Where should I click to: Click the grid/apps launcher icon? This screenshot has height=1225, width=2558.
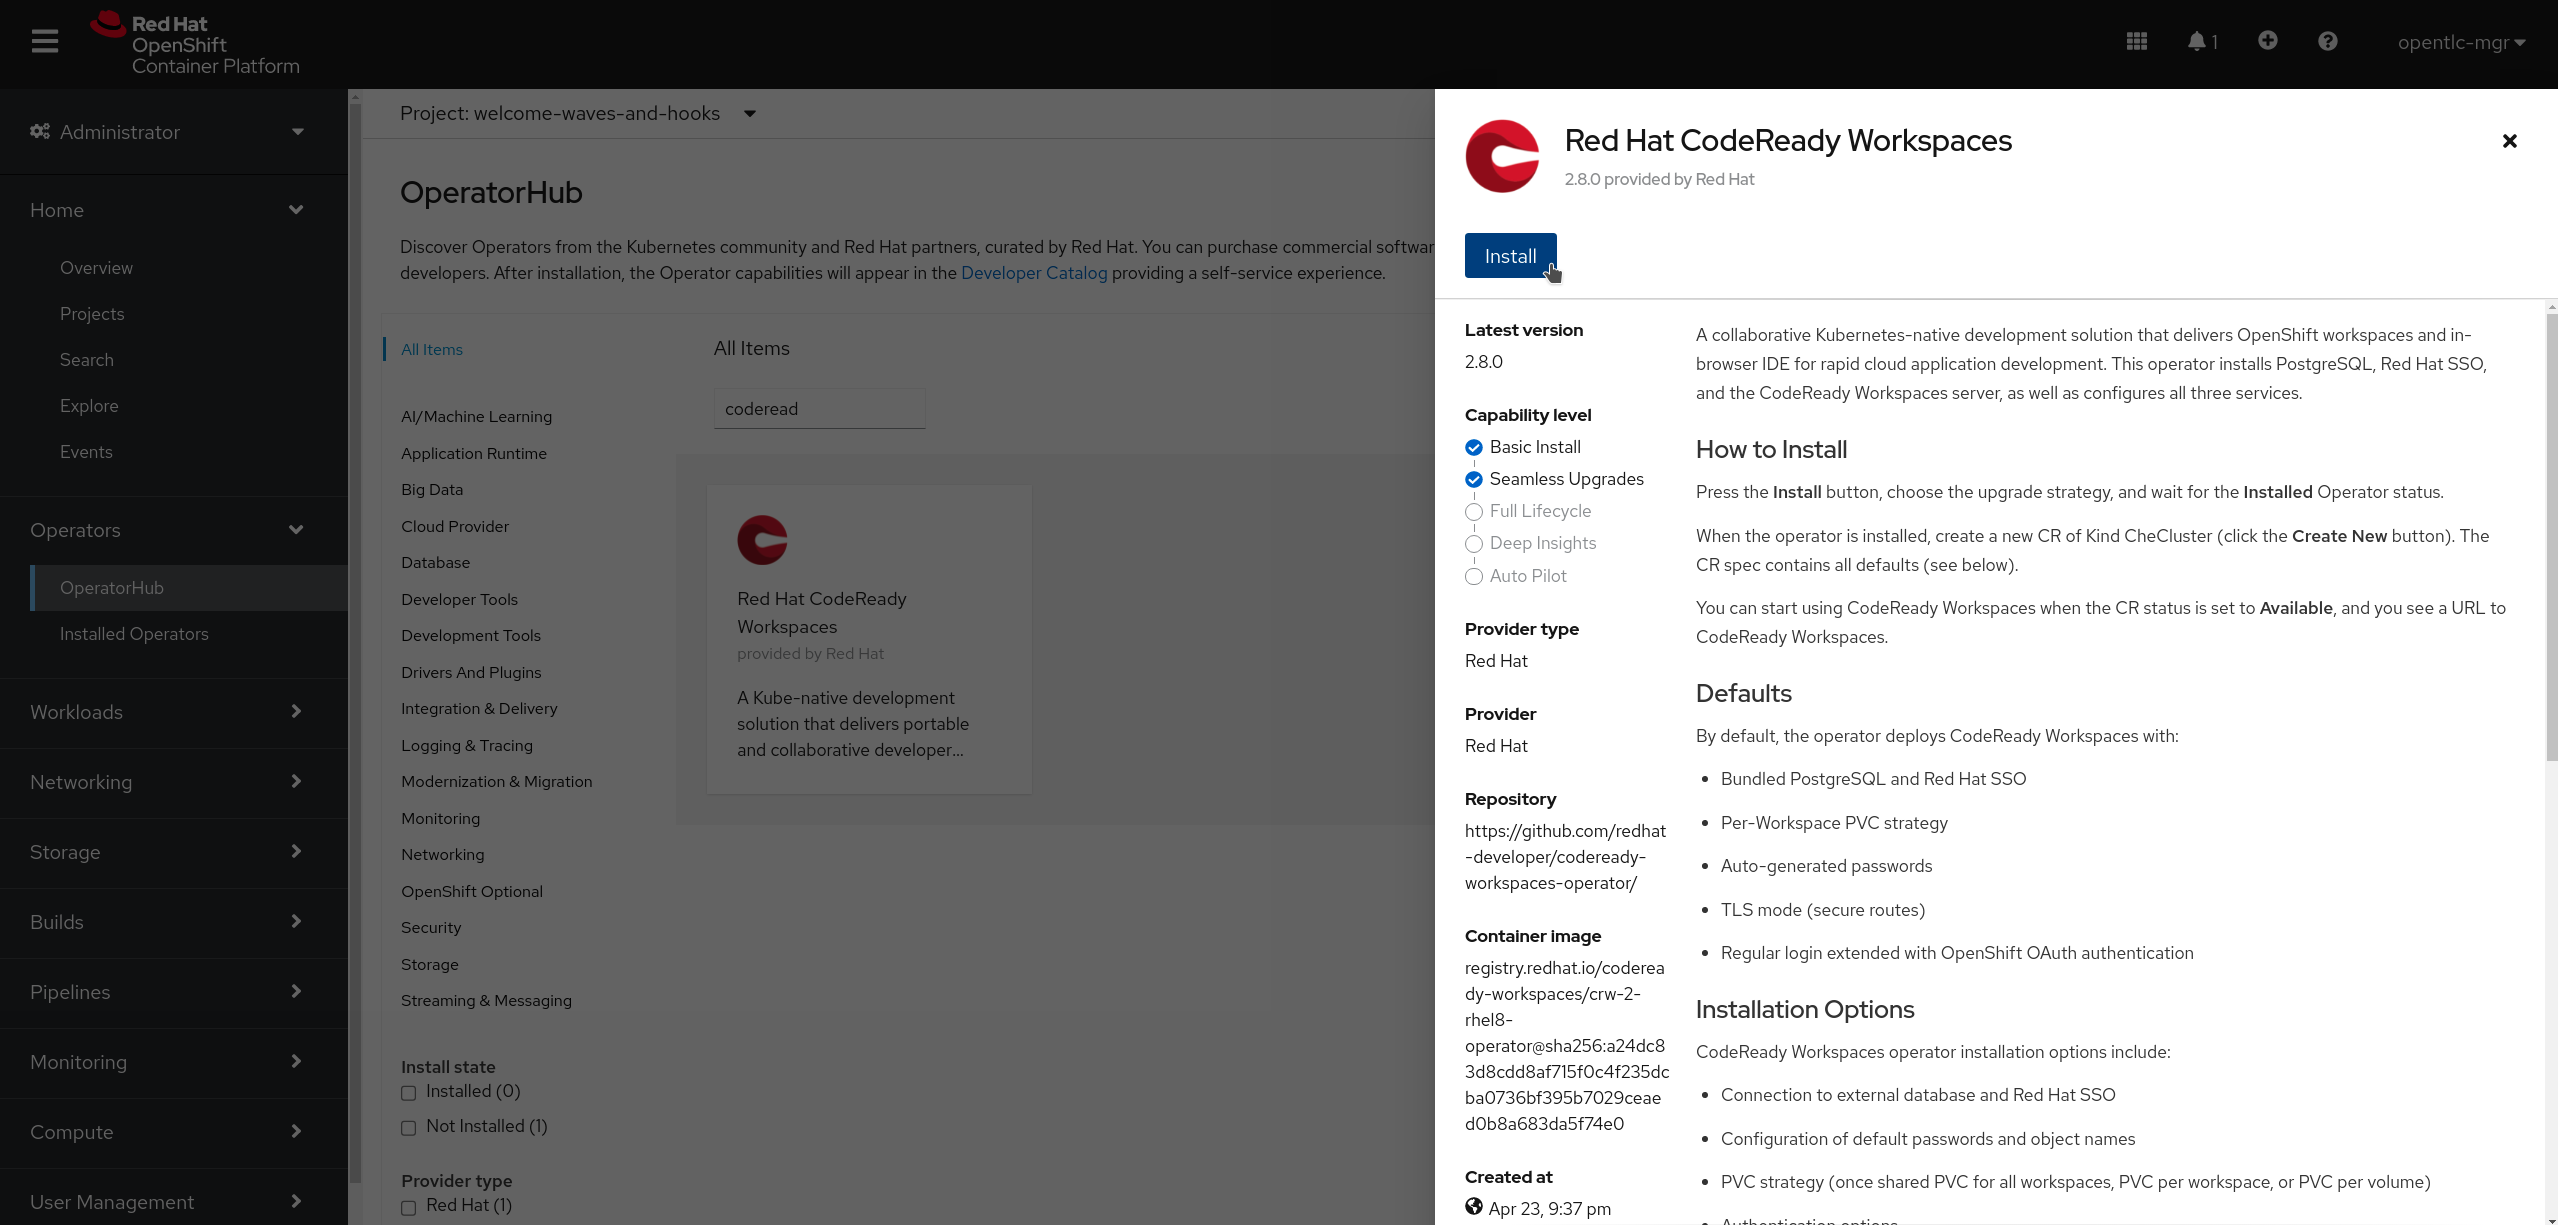(x=2137, y=41)
